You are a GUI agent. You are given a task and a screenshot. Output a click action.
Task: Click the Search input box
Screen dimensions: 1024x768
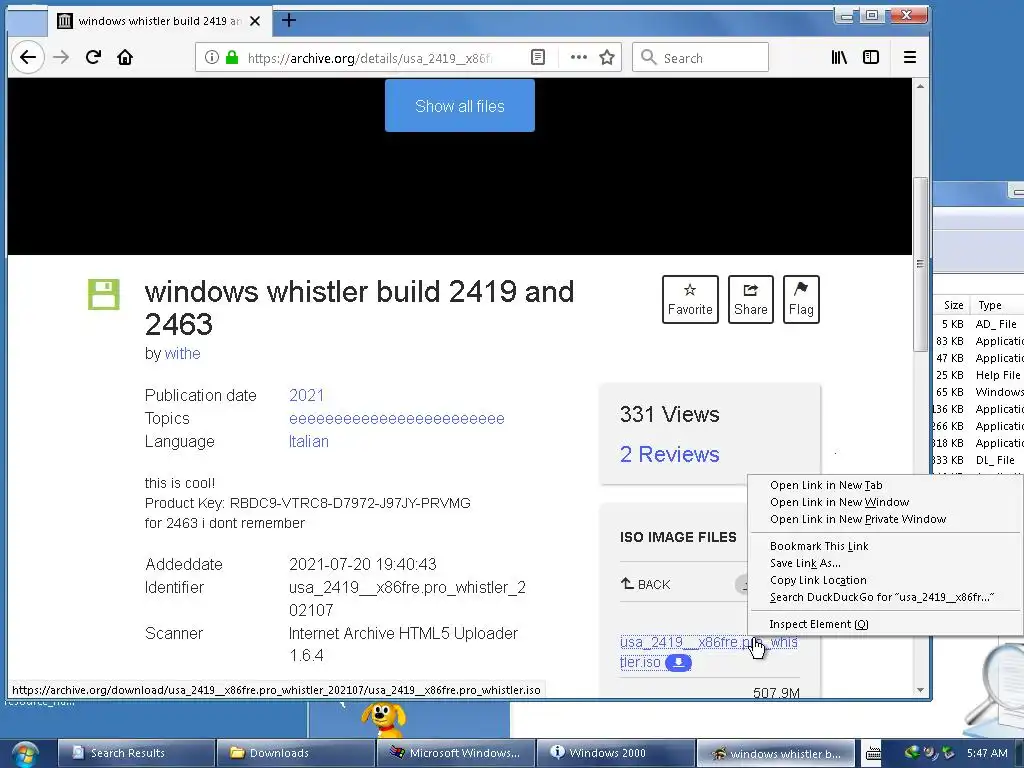point(700,57)
